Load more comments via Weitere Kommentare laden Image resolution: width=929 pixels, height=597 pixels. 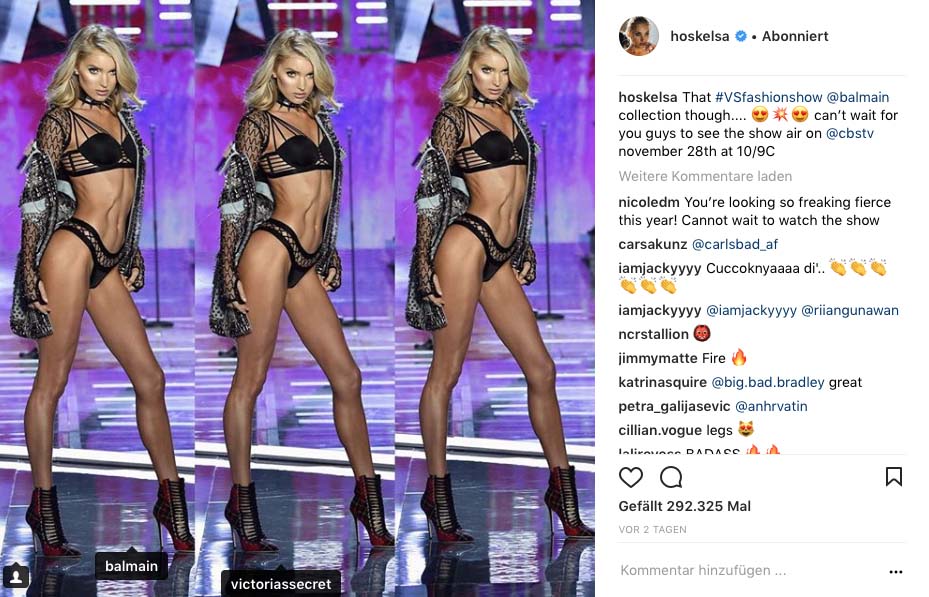pyautogui.click(x=705, y=176)
